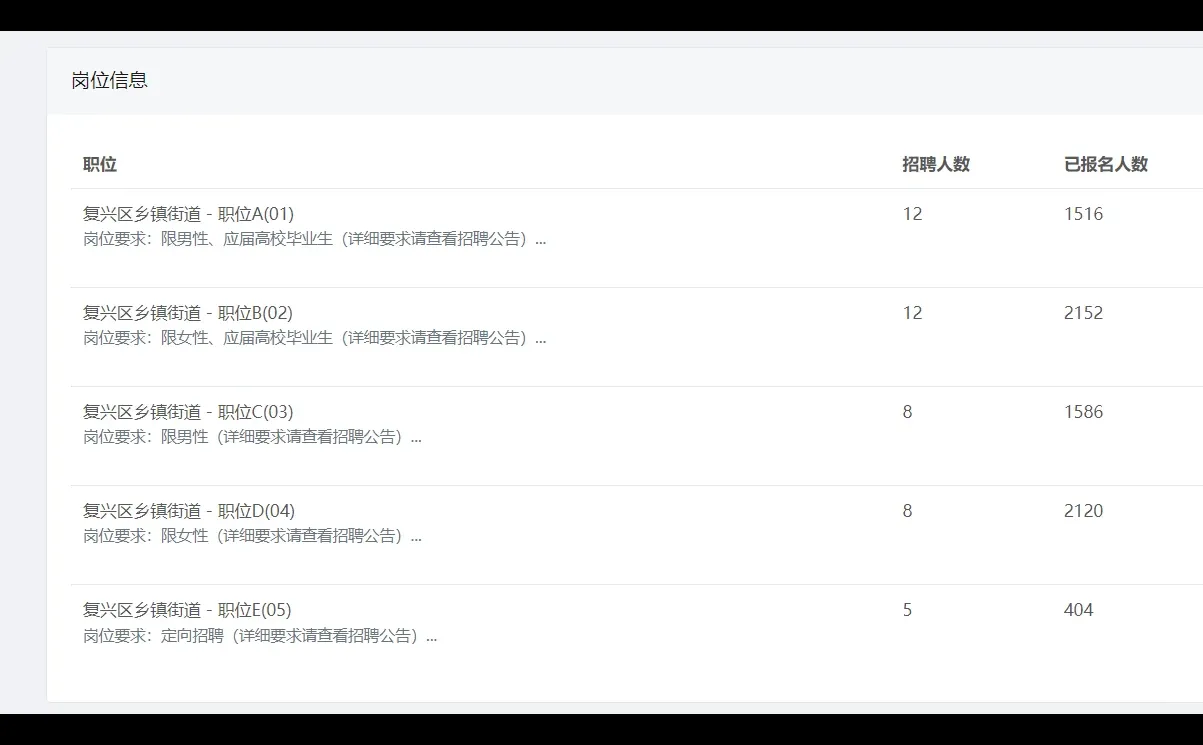The width and height of the screenshot is (1203, 745).
Task: Sort by the 职位 column header
Action: click(x=100, y=164)
